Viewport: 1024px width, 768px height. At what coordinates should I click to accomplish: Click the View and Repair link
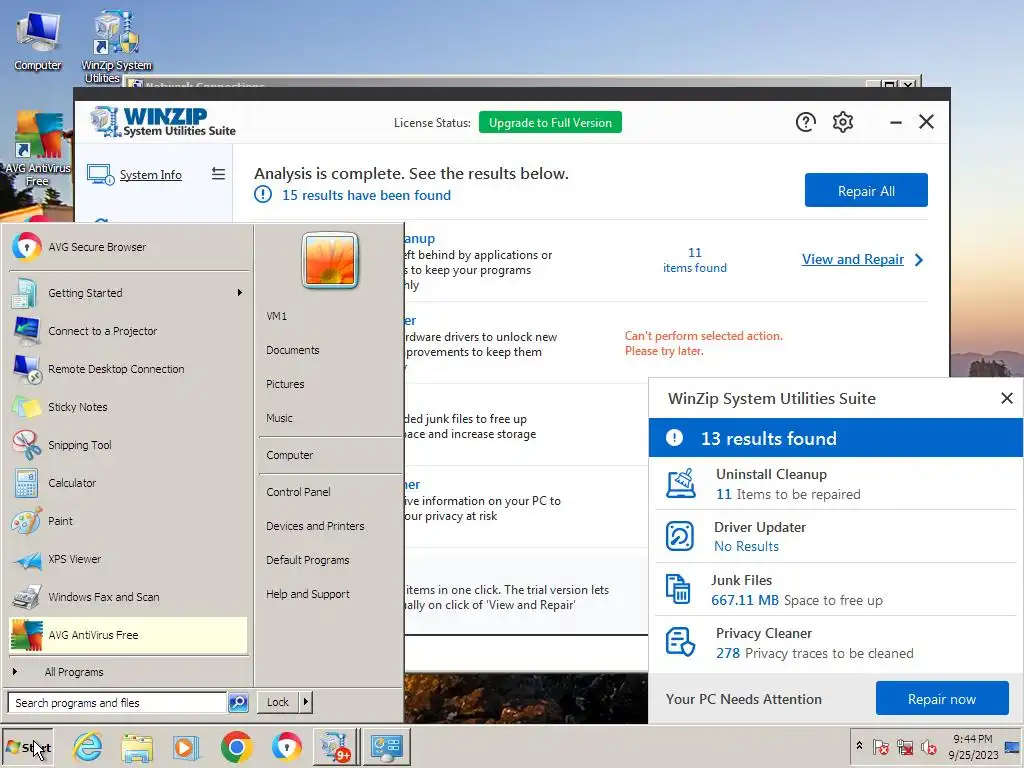(x=853, y=259)
